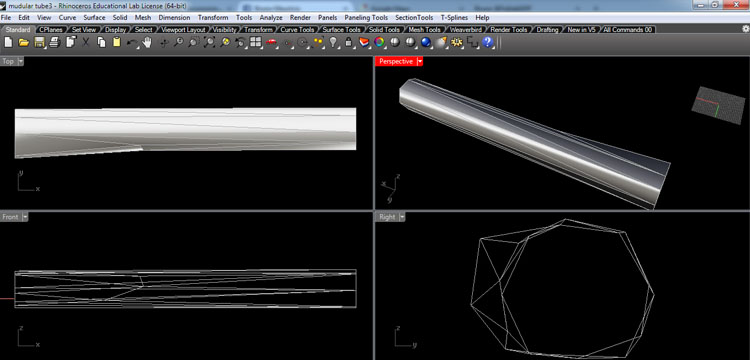Viewport: 750px width, 360px height.
Task: Activate the Front viewport title
Action: [x=11, y=217]
